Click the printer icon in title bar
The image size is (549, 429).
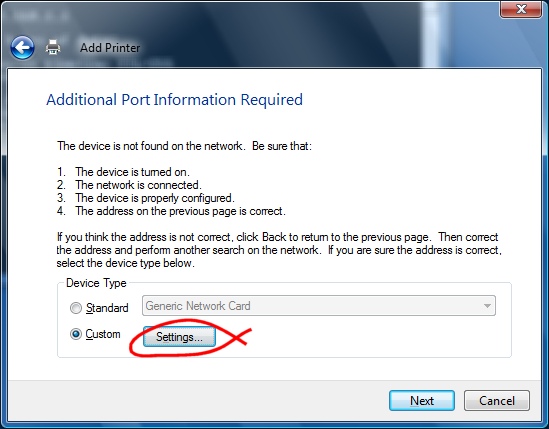pyautogui.click(x=53, y=47)
